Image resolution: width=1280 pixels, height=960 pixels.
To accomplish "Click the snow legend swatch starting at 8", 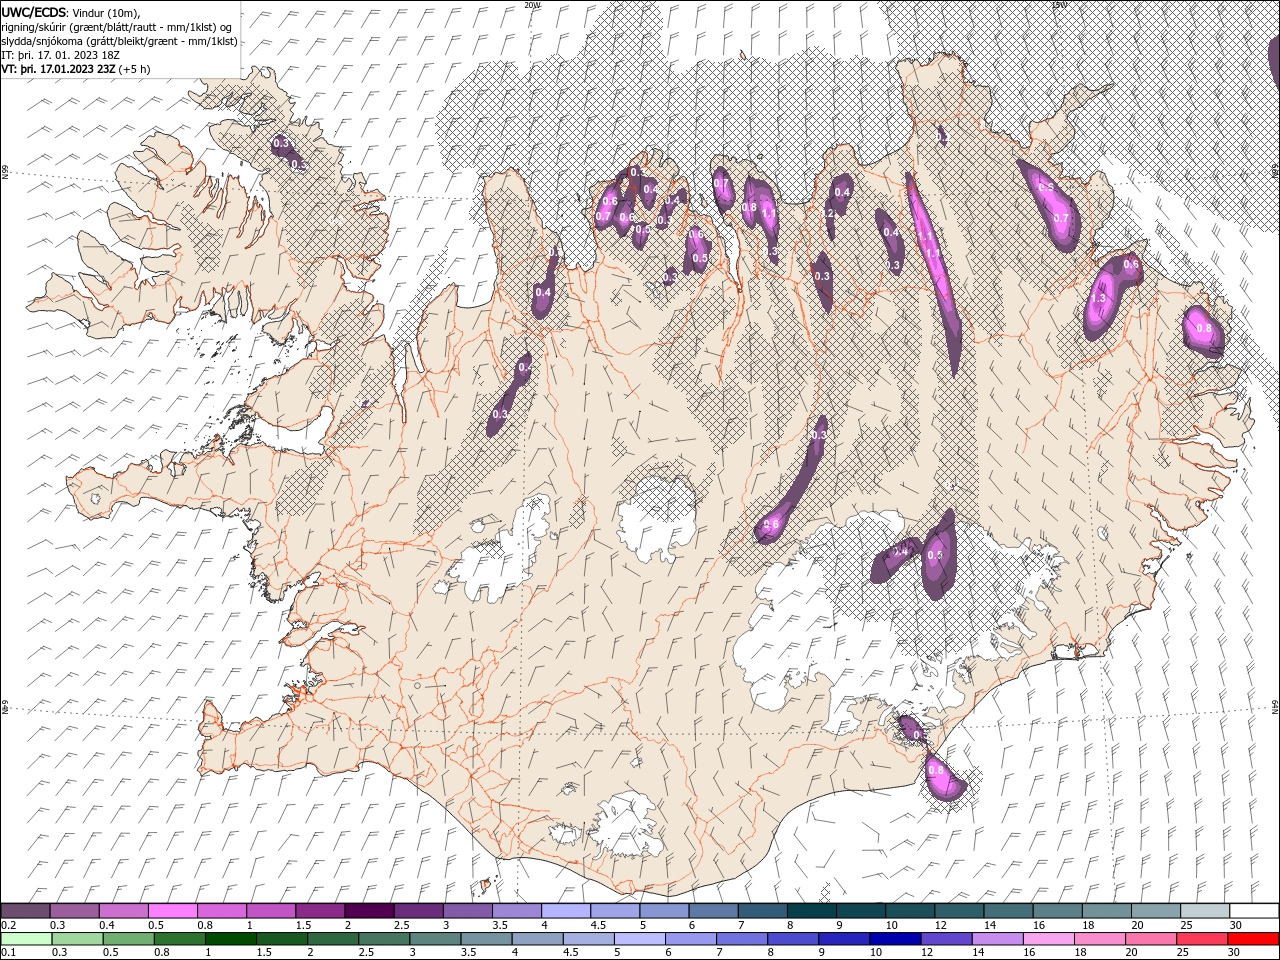I will coord(812,911).
